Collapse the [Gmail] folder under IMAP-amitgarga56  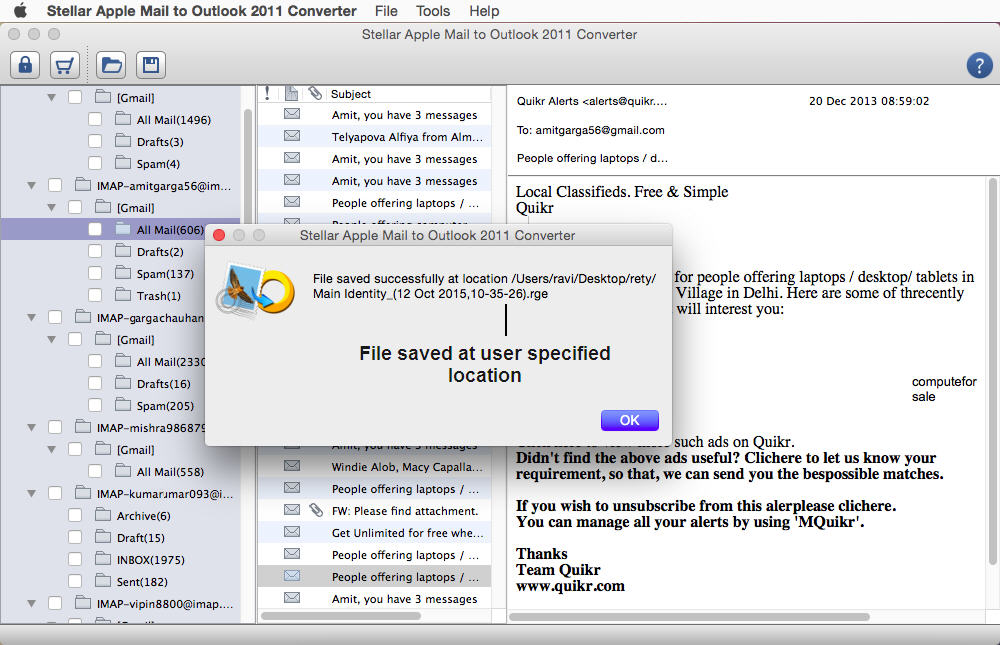tap(52, 208)
